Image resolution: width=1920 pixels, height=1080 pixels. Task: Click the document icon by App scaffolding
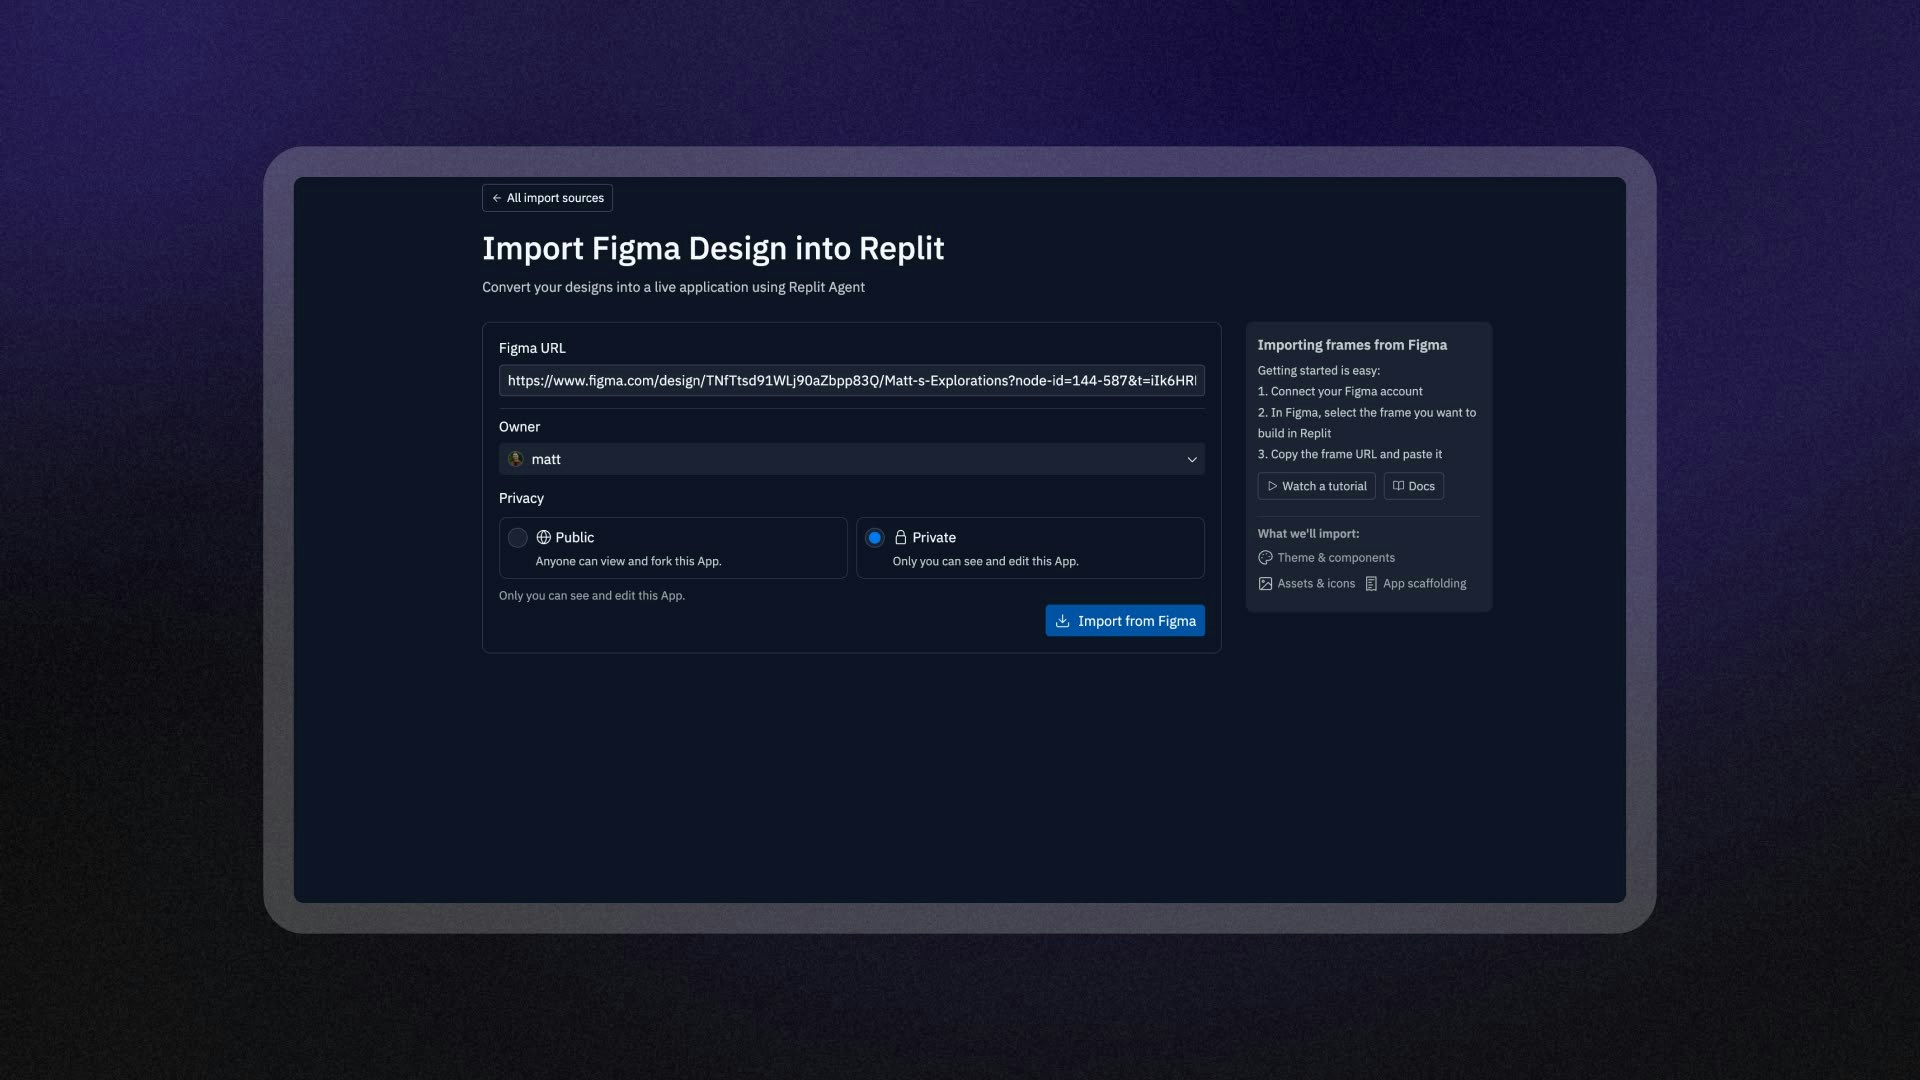tap(1371, 584)
